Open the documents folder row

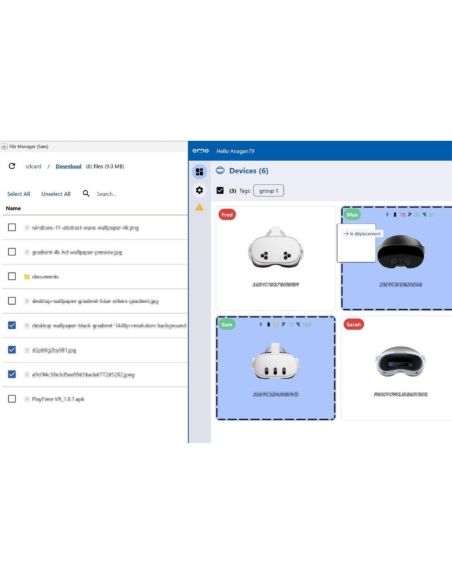pyautogui.click(x=95, y=276)
